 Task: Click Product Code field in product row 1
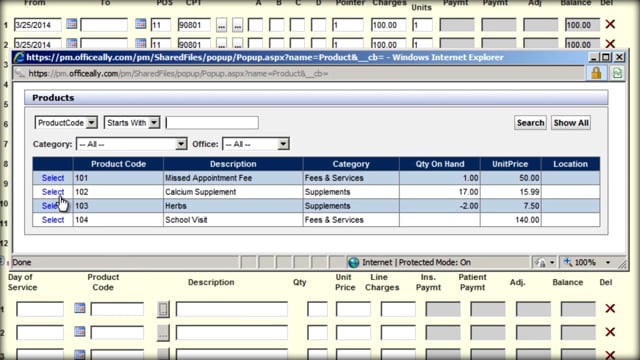pos(117,309)
